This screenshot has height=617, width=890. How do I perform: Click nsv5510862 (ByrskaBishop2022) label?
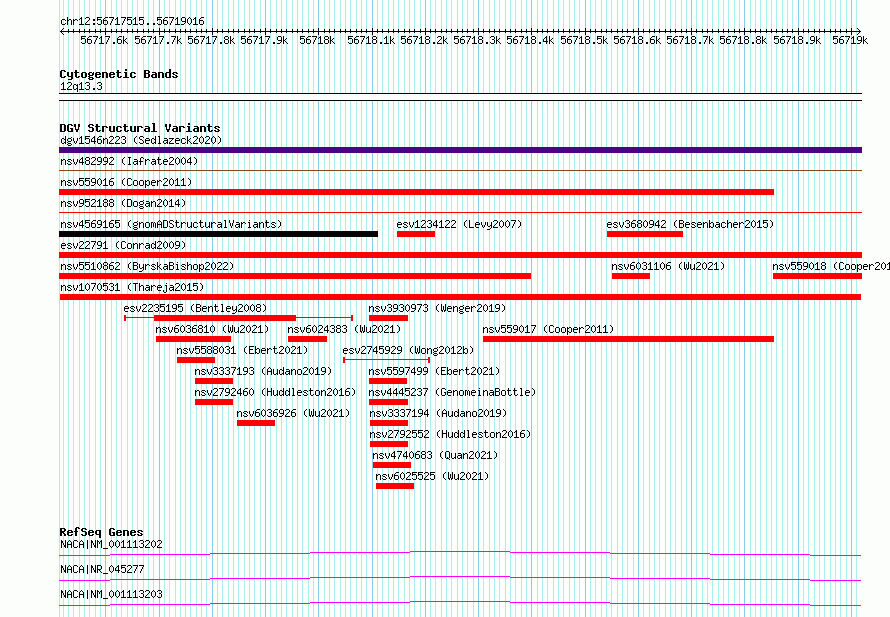[147, 266]
